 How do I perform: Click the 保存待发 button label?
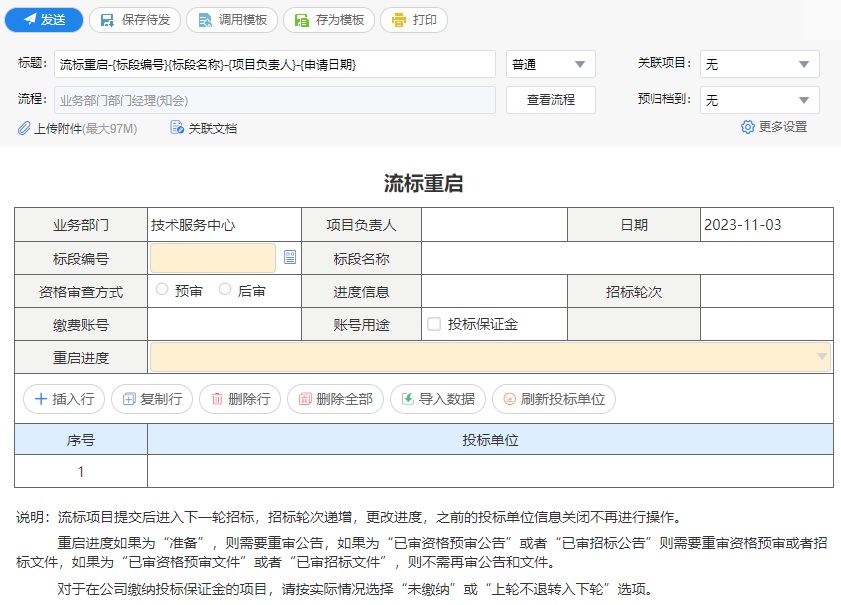146,20
